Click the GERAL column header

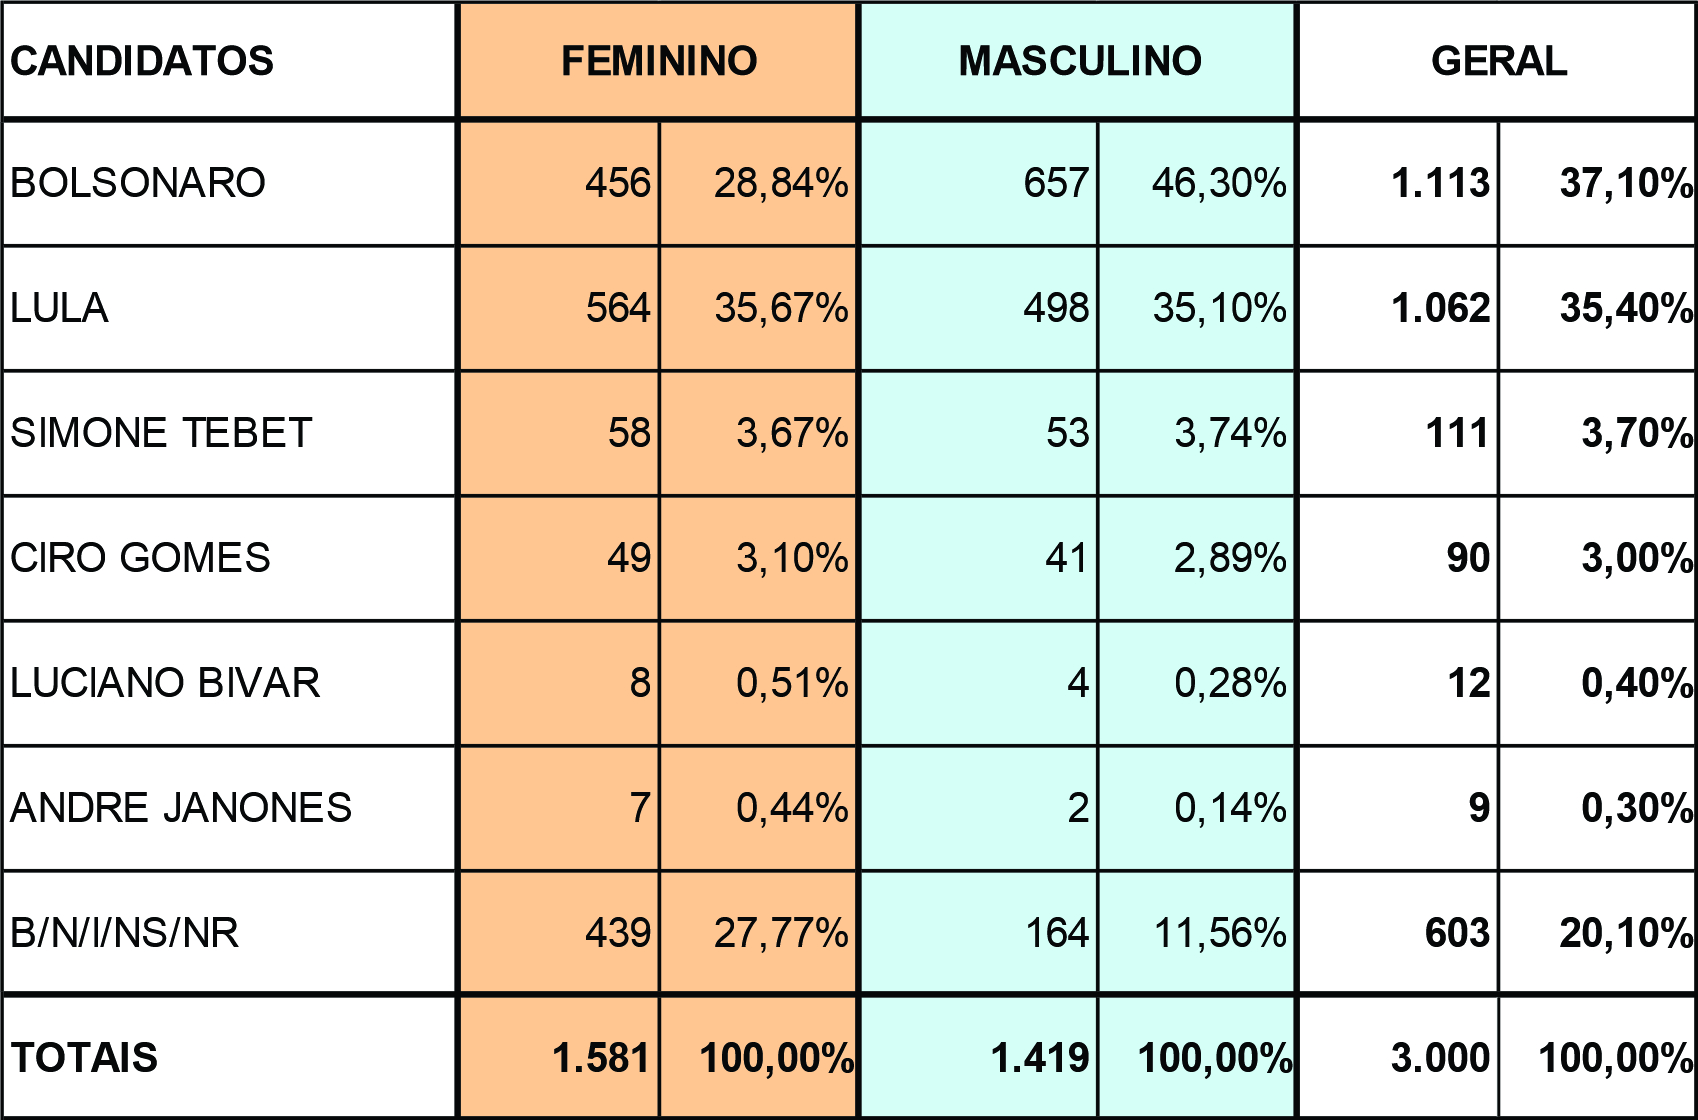coord(1497,61)
